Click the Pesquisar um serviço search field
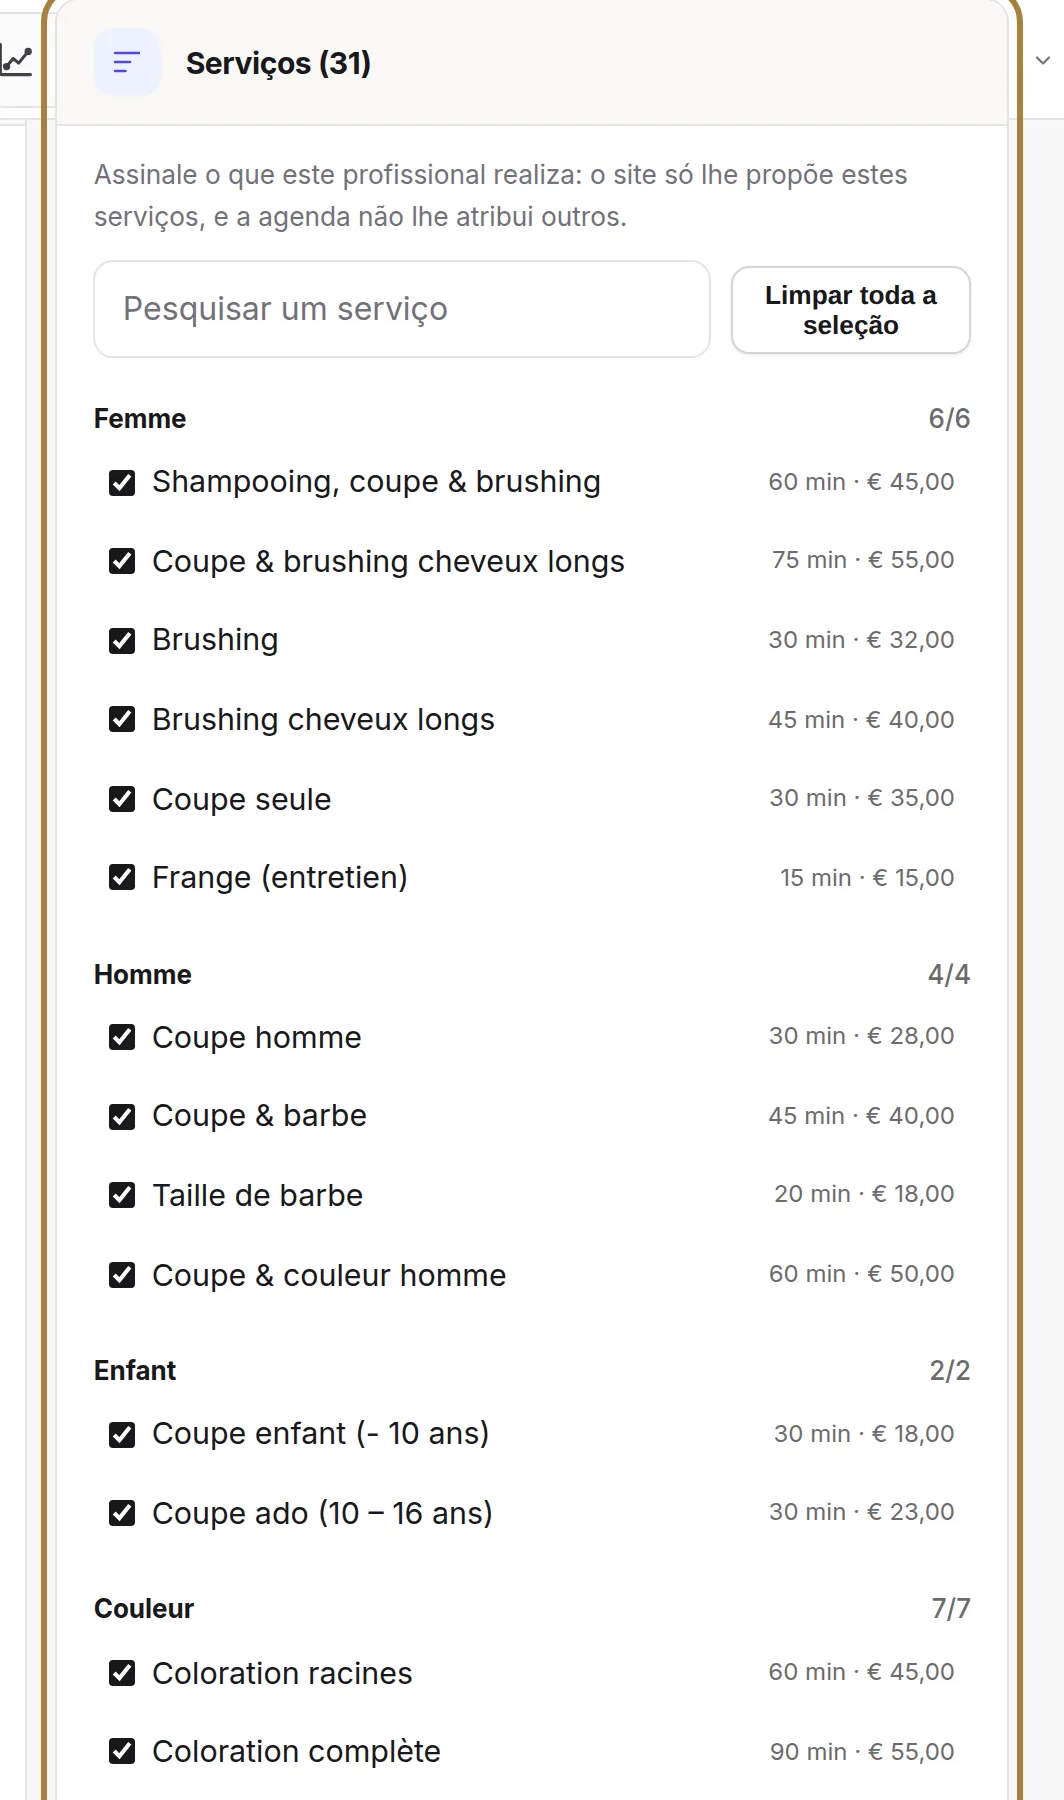The width and height of the screenshot is (1064, 1800). tap(402, 309)
